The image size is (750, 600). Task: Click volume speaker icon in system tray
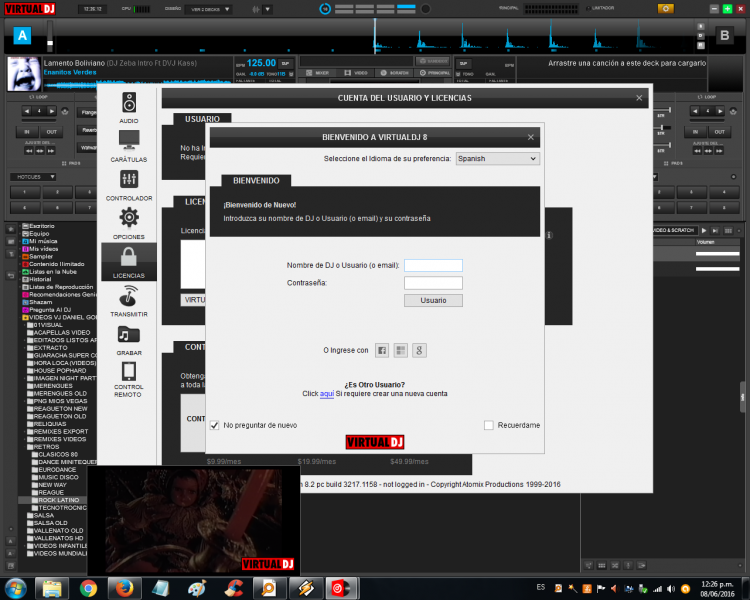tap(671, 589)
